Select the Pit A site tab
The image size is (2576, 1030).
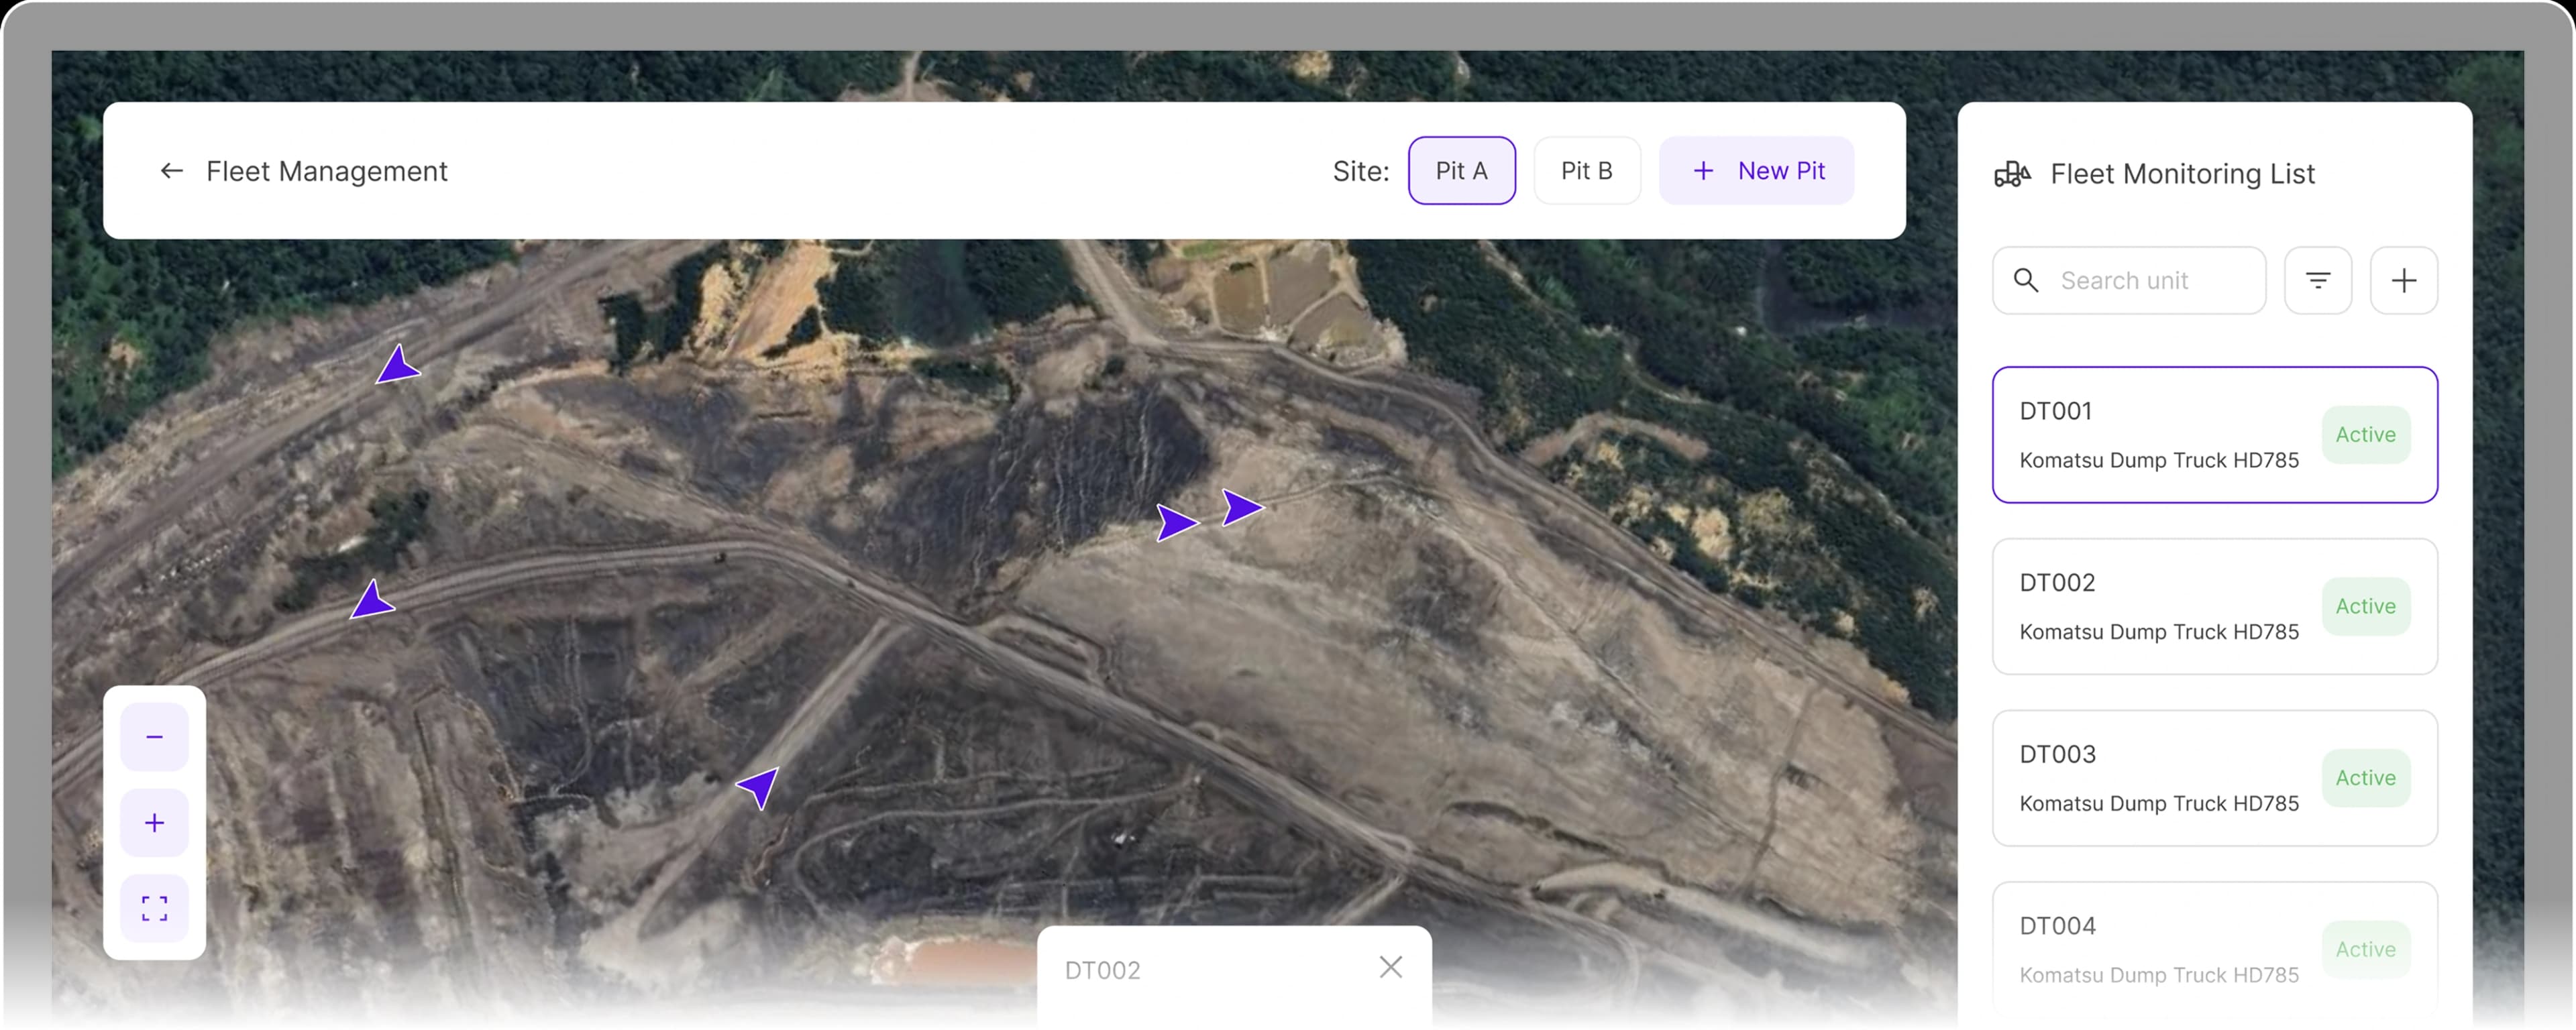[1461, 171]
